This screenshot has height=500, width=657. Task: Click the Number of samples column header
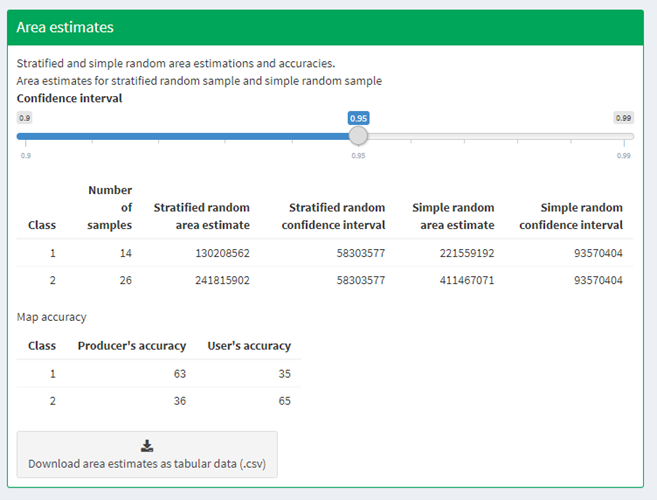[x=110, y=207]
